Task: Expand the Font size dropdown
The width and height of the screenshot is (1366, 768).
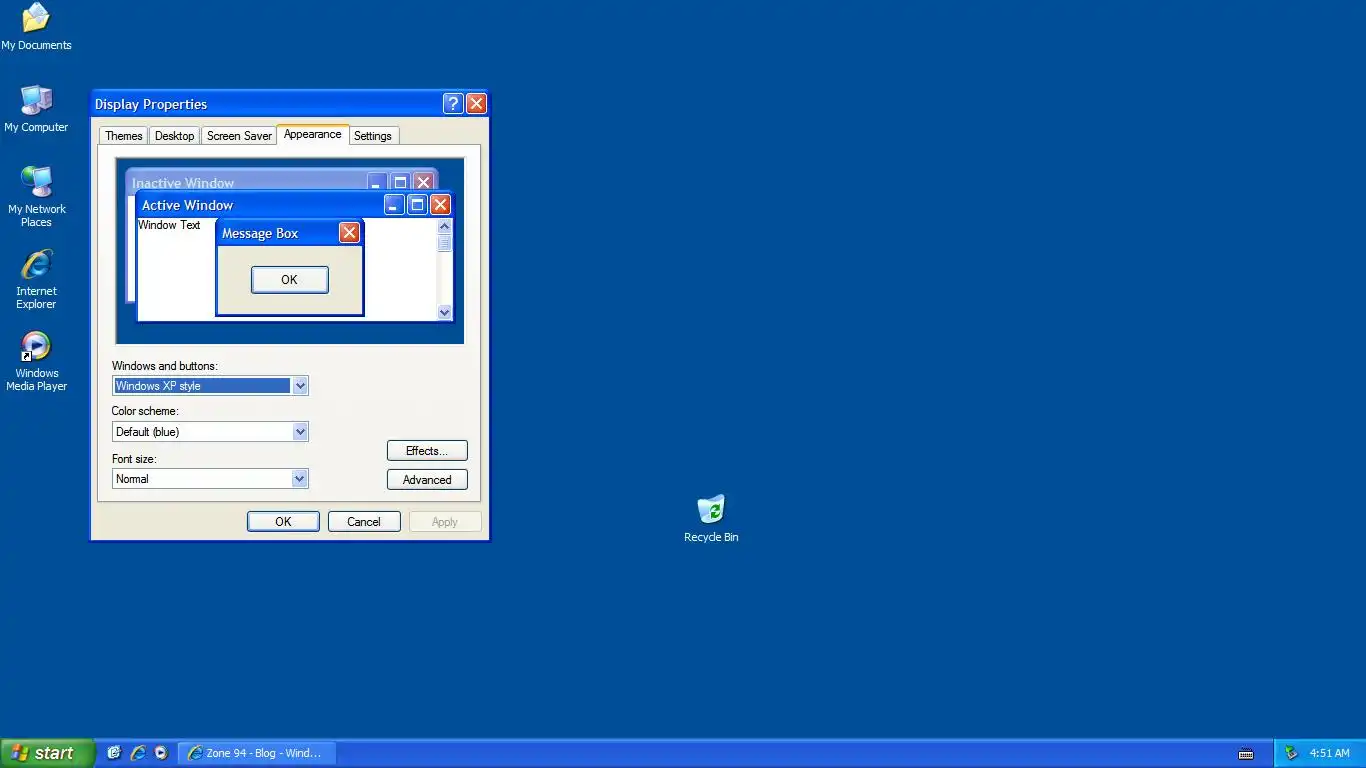Action: [x=299, y=479]
